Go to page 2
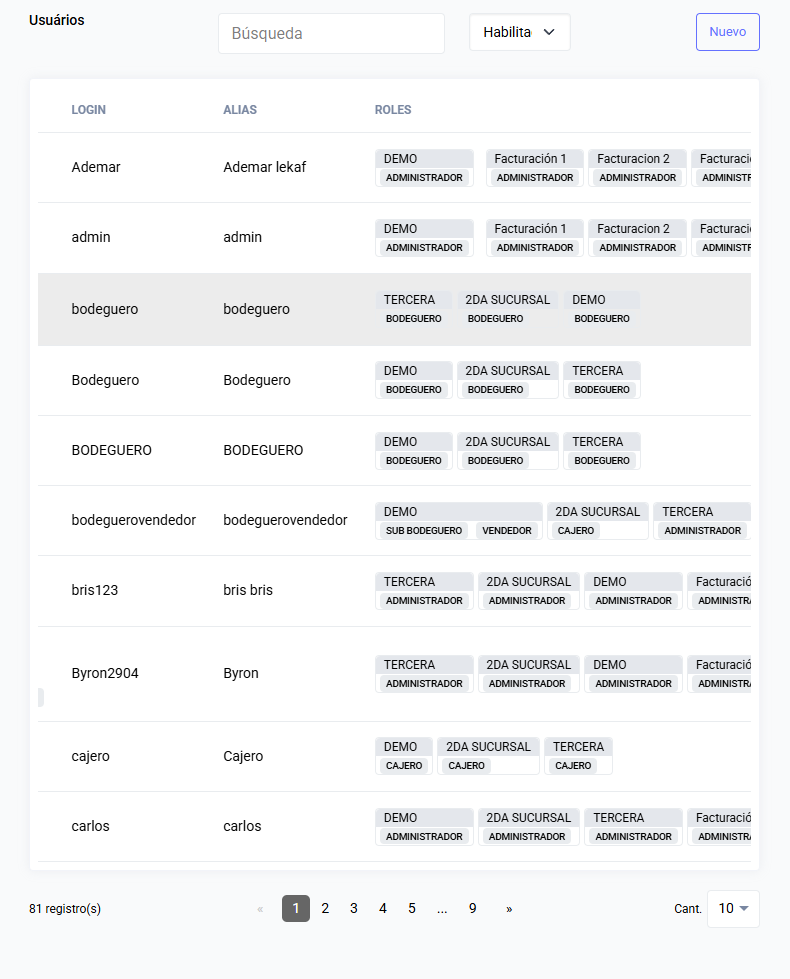 pos(325,908)
